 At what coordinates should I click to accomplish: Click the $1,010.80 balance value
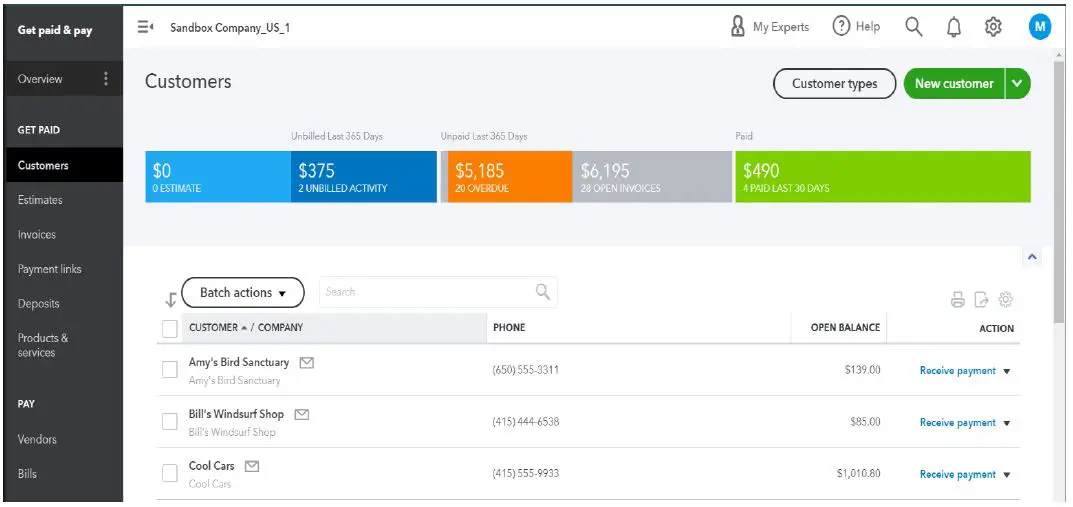coord(858,473)
